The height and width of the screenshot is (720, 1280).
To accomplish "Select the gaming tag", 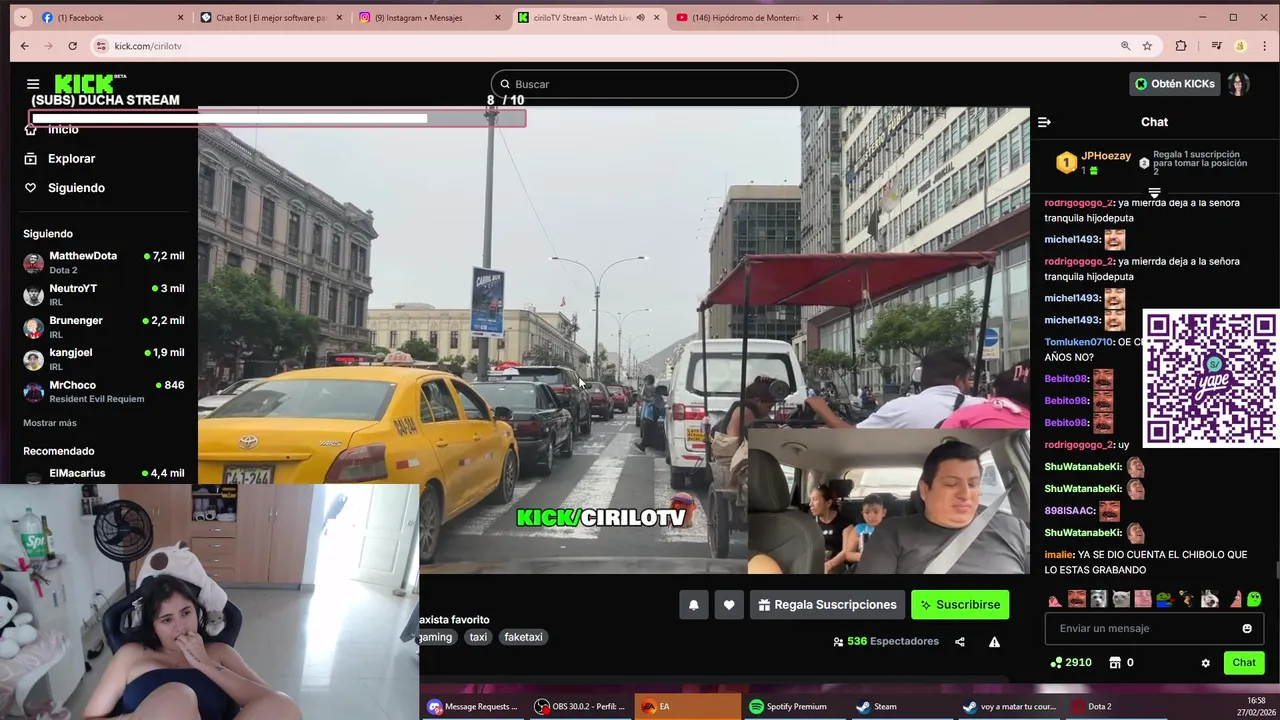I will 436,637.
